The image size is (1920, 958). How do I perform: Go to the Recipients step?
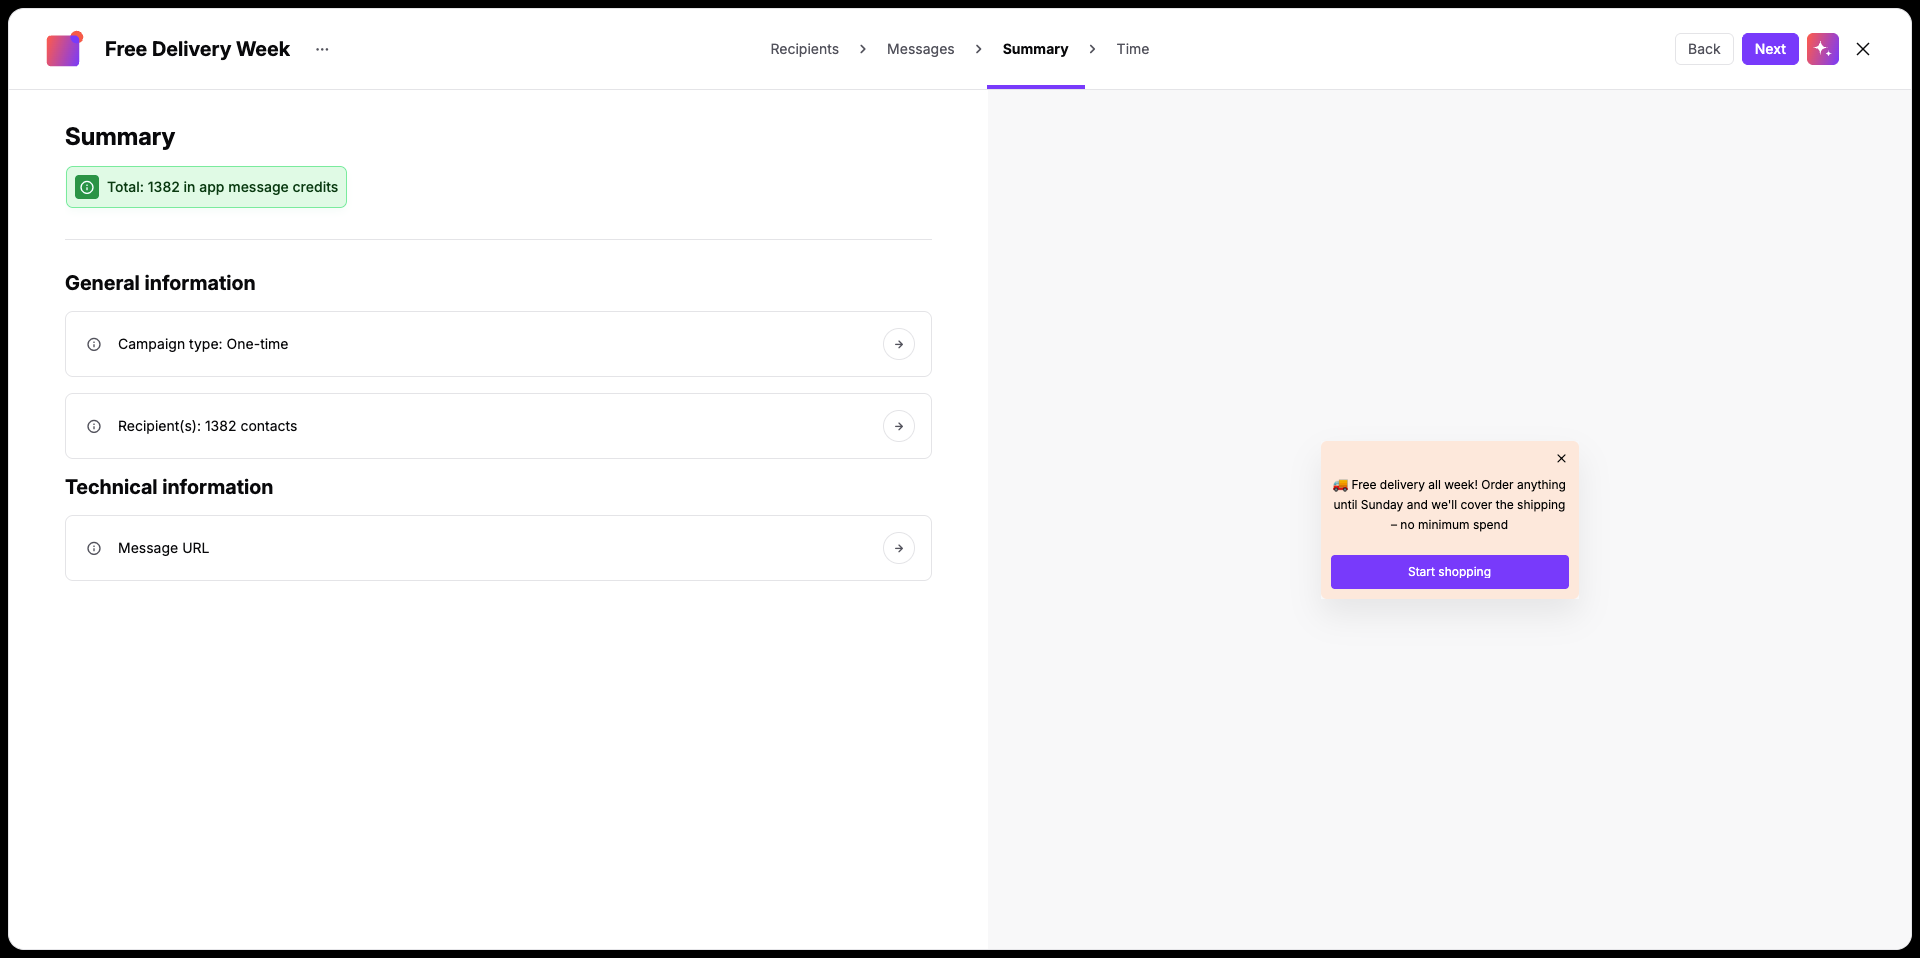coord(804,49)
